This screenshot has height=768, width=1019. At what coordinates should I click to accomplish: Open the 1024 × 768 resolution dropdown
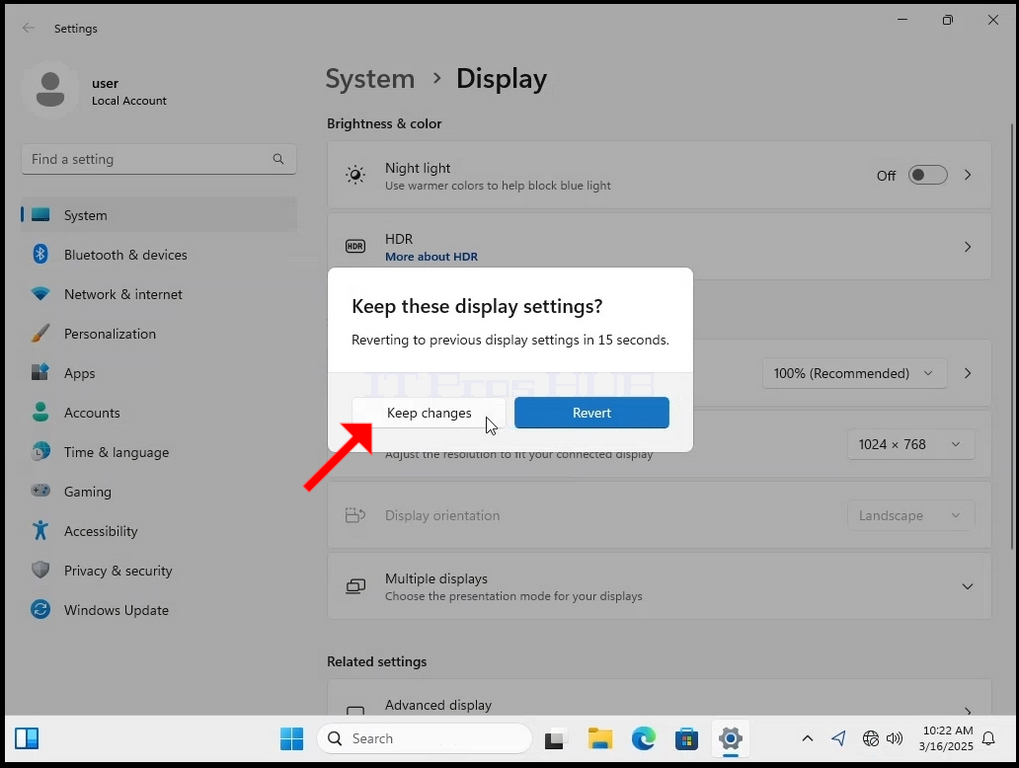pyautogui.click(x=910, y=444)
